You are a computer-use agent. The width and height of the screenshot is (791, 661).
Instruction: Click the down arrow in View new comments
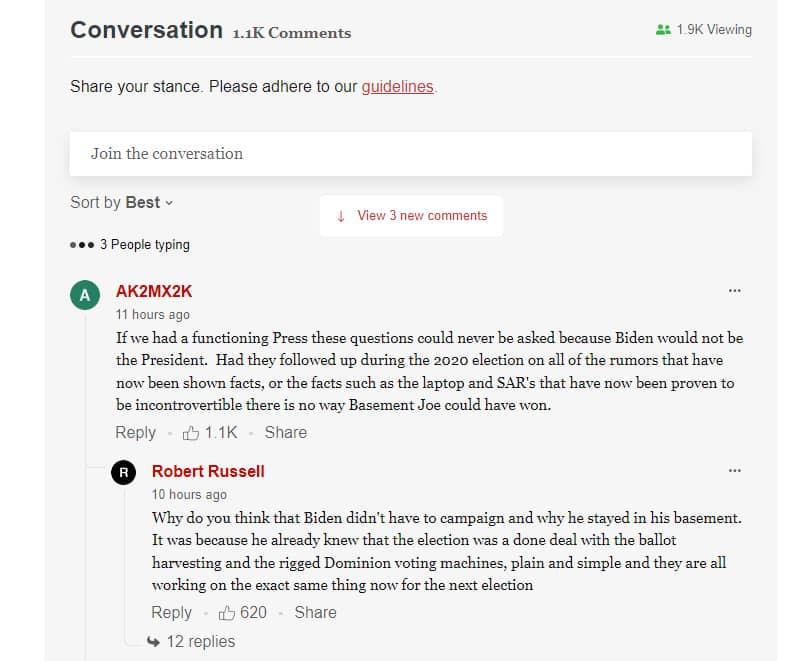[x=341, y=216]
